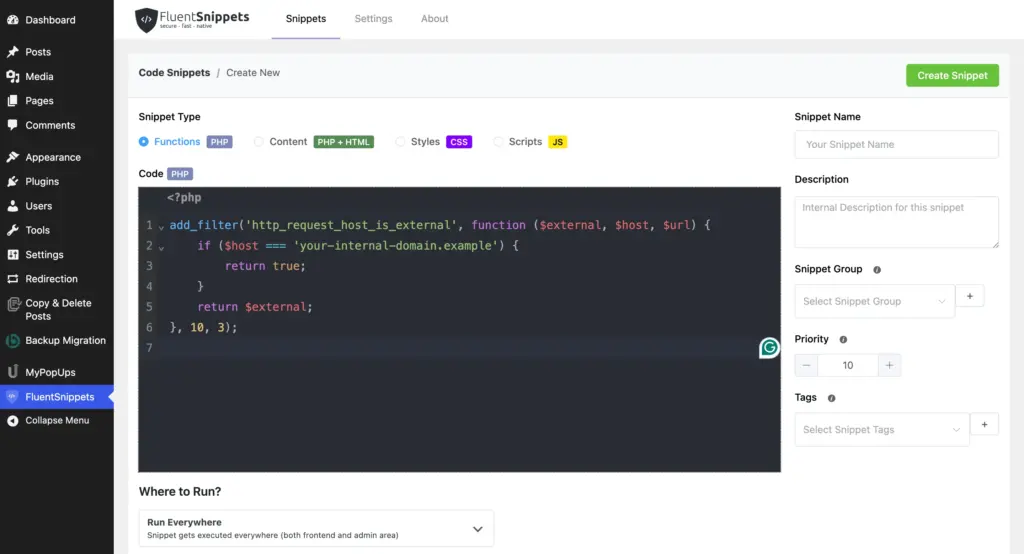This screenshot has height=554, width=1024.
Task: Click the Create Snippet button
Action: 952,76
